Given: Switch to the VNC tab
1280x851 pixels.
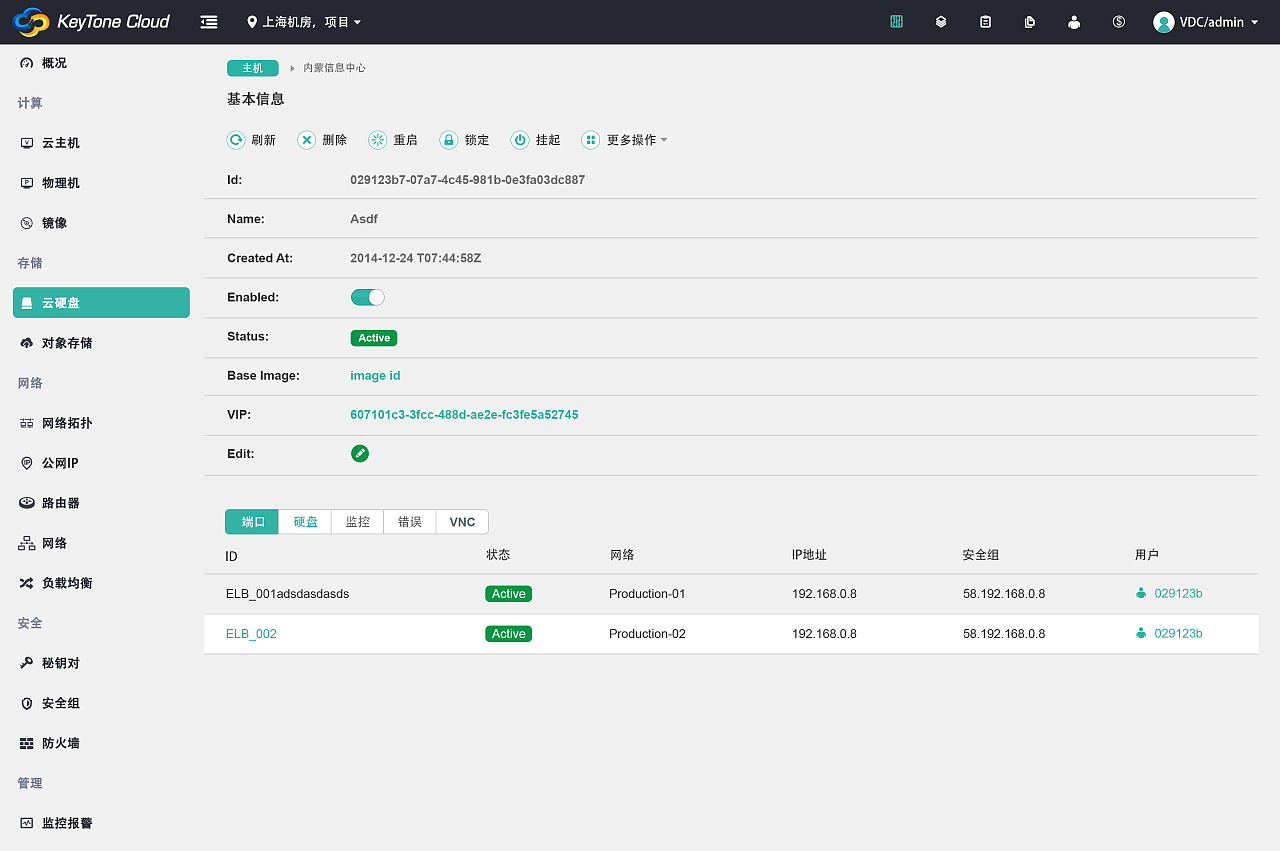Looking at the screenshot, I should [x=462, y=521].
